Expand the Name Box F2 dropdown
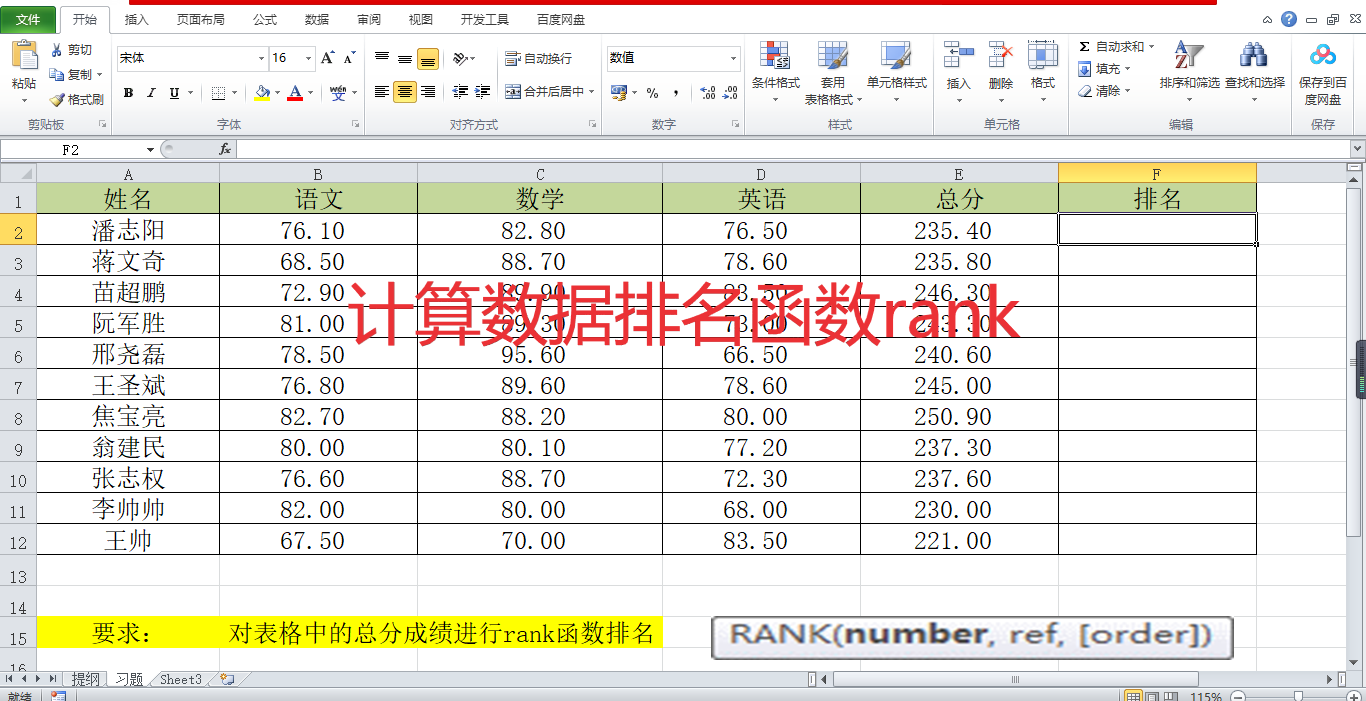 click(150, 150)
